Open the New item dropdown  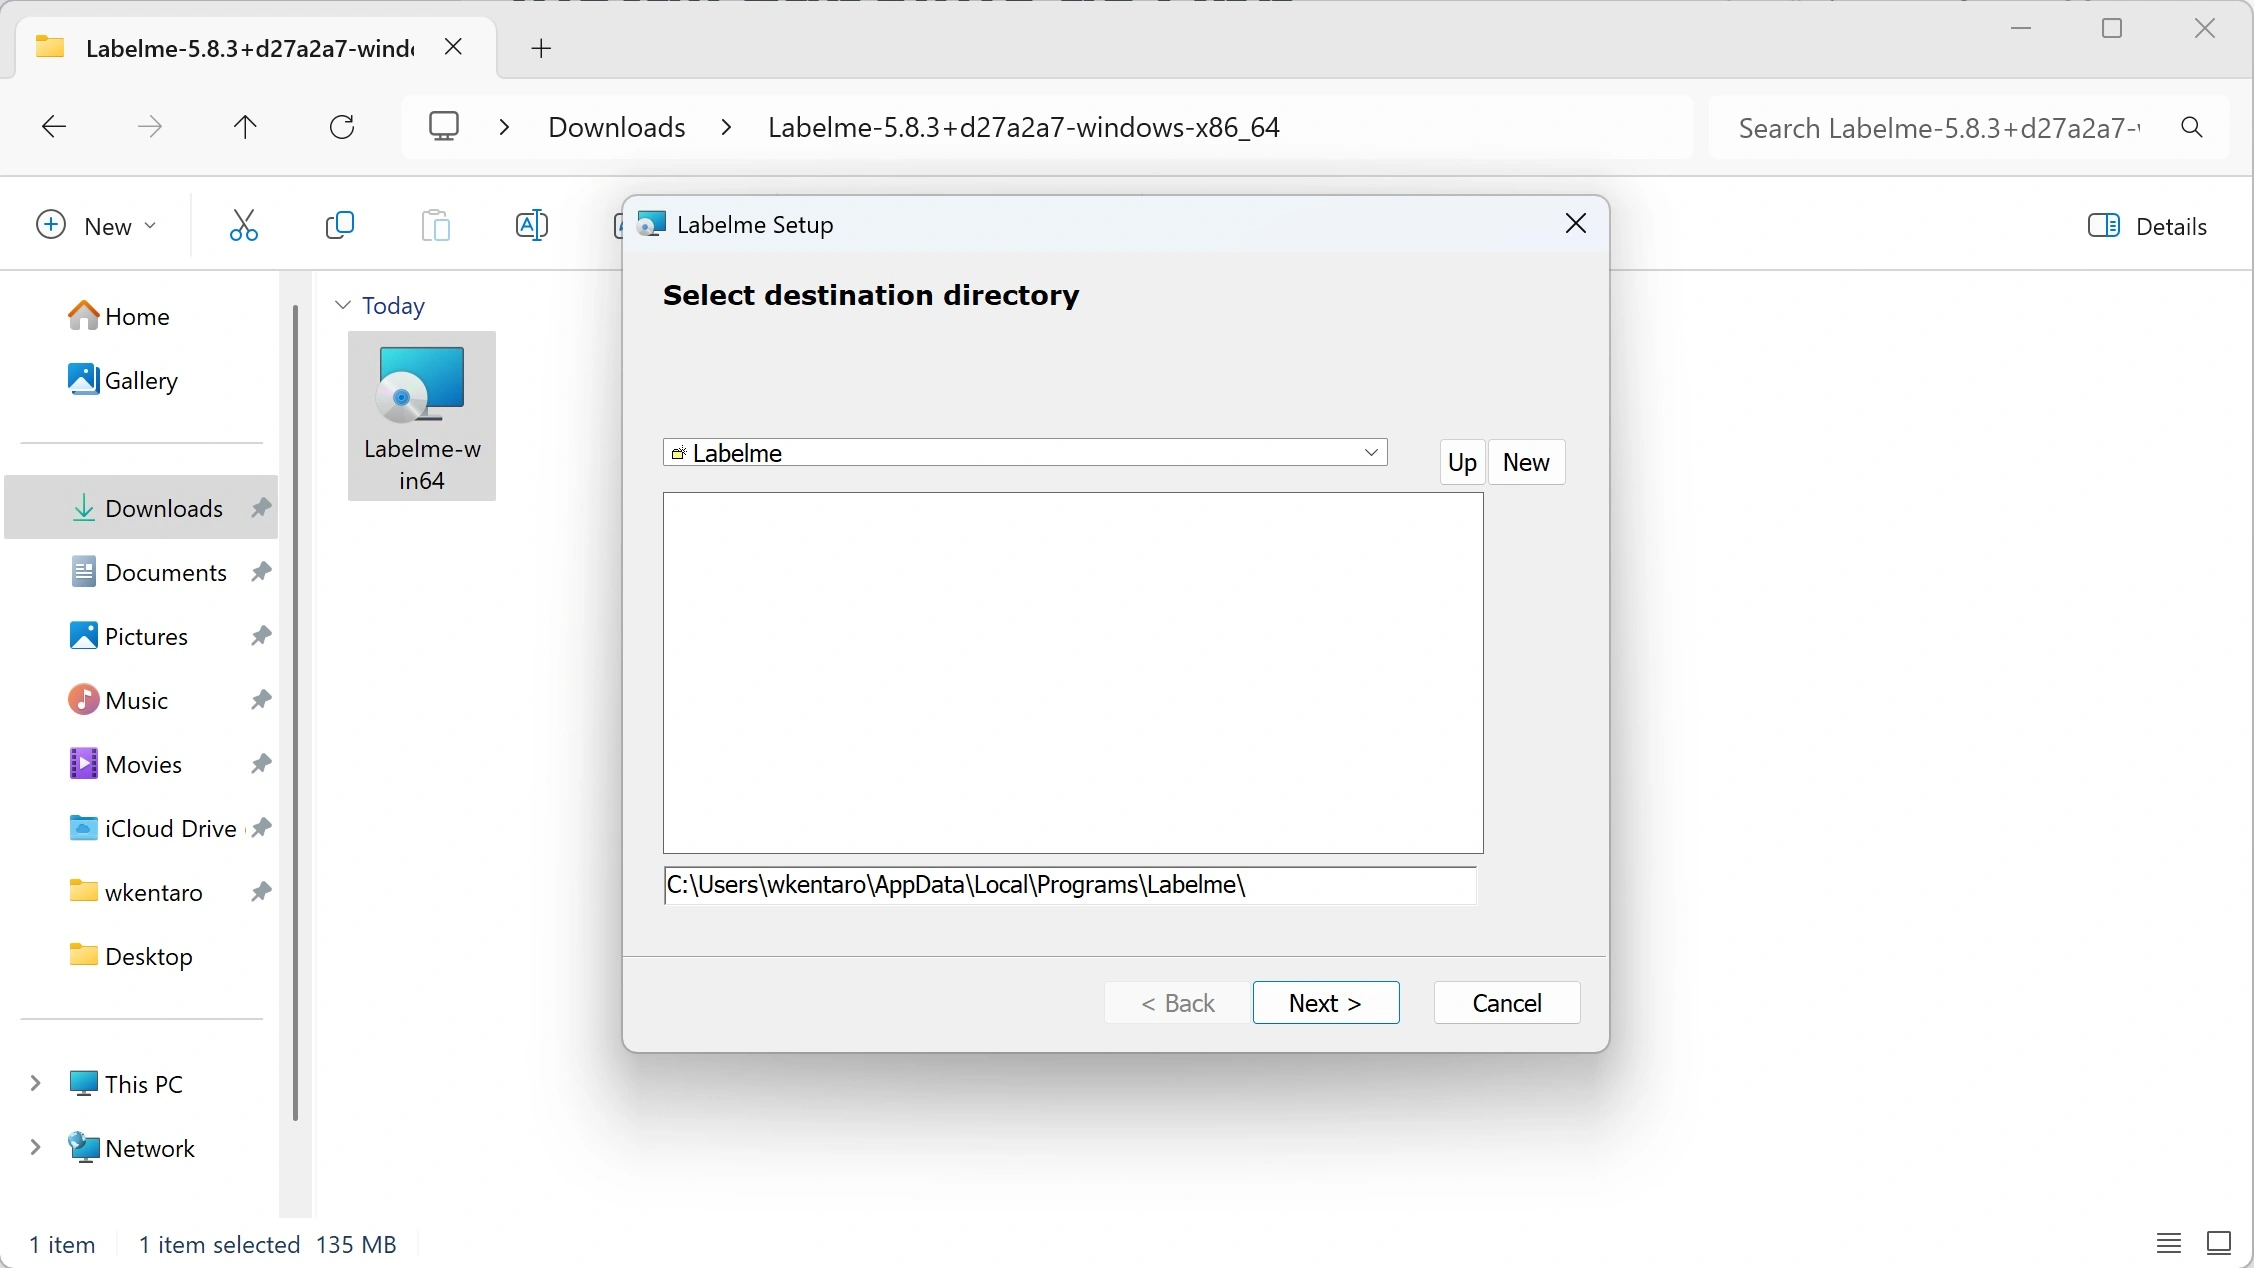(96, 226)
